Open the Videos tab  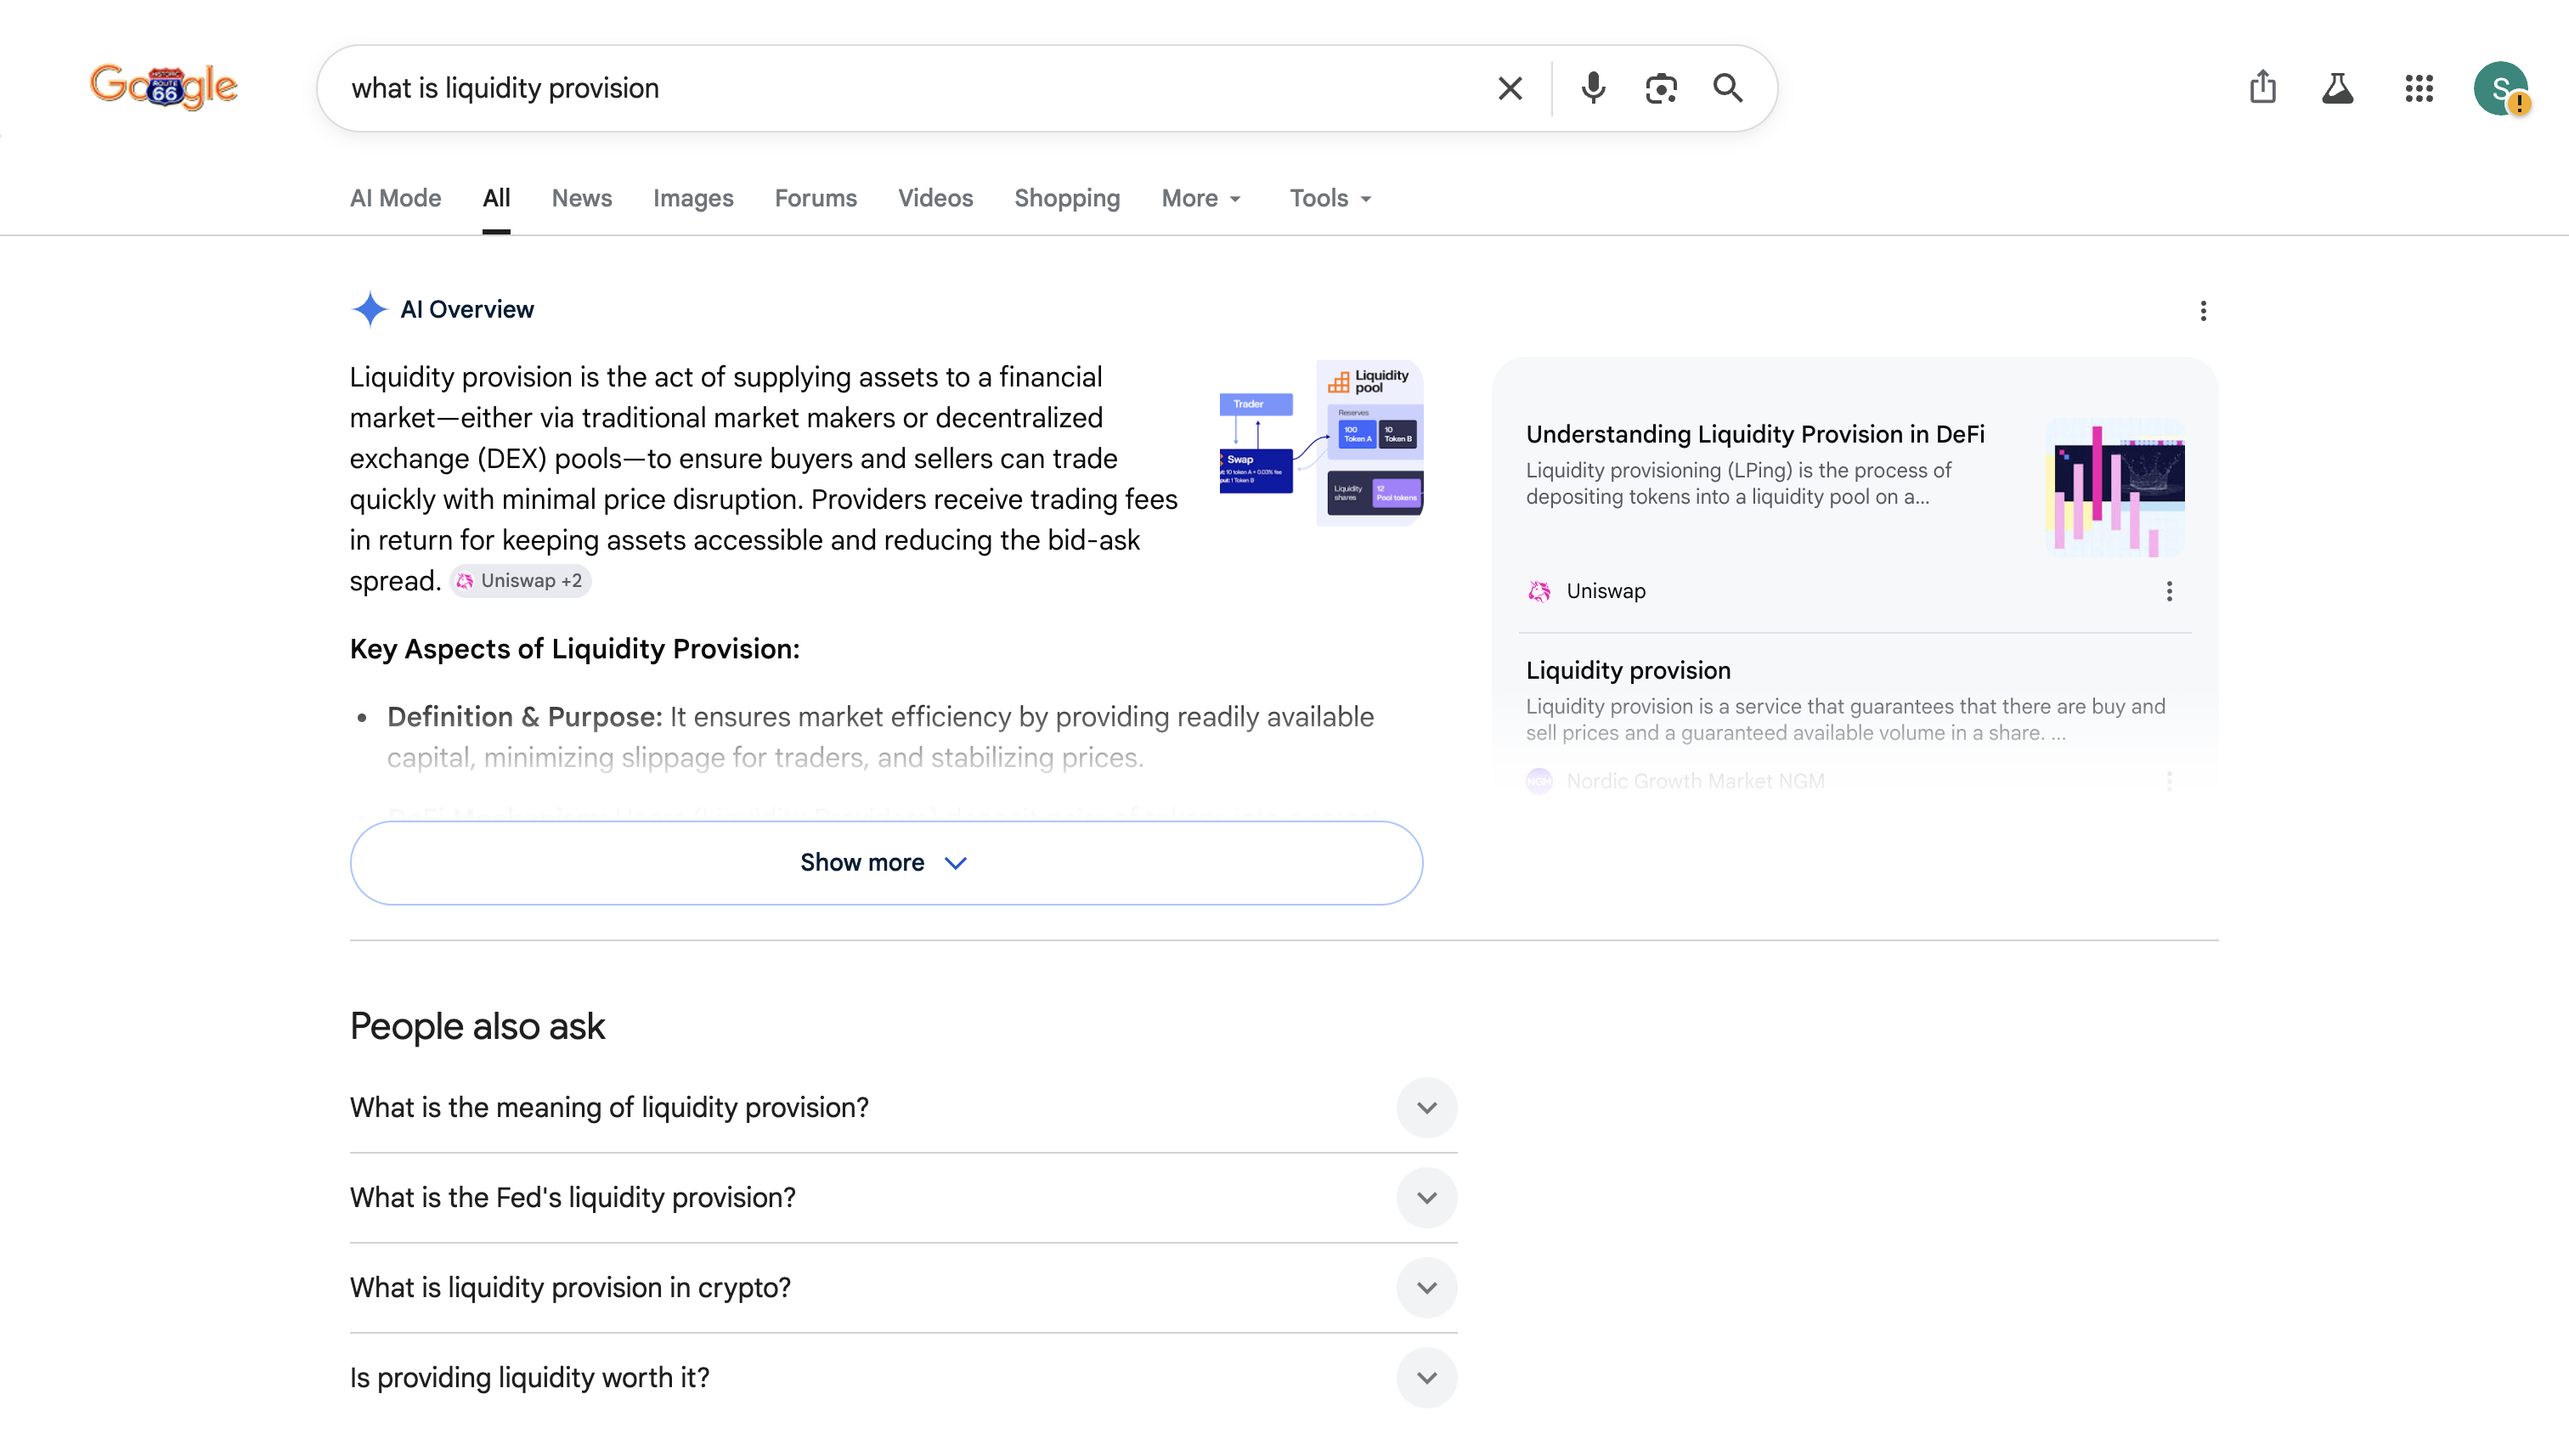pos(935,198)
